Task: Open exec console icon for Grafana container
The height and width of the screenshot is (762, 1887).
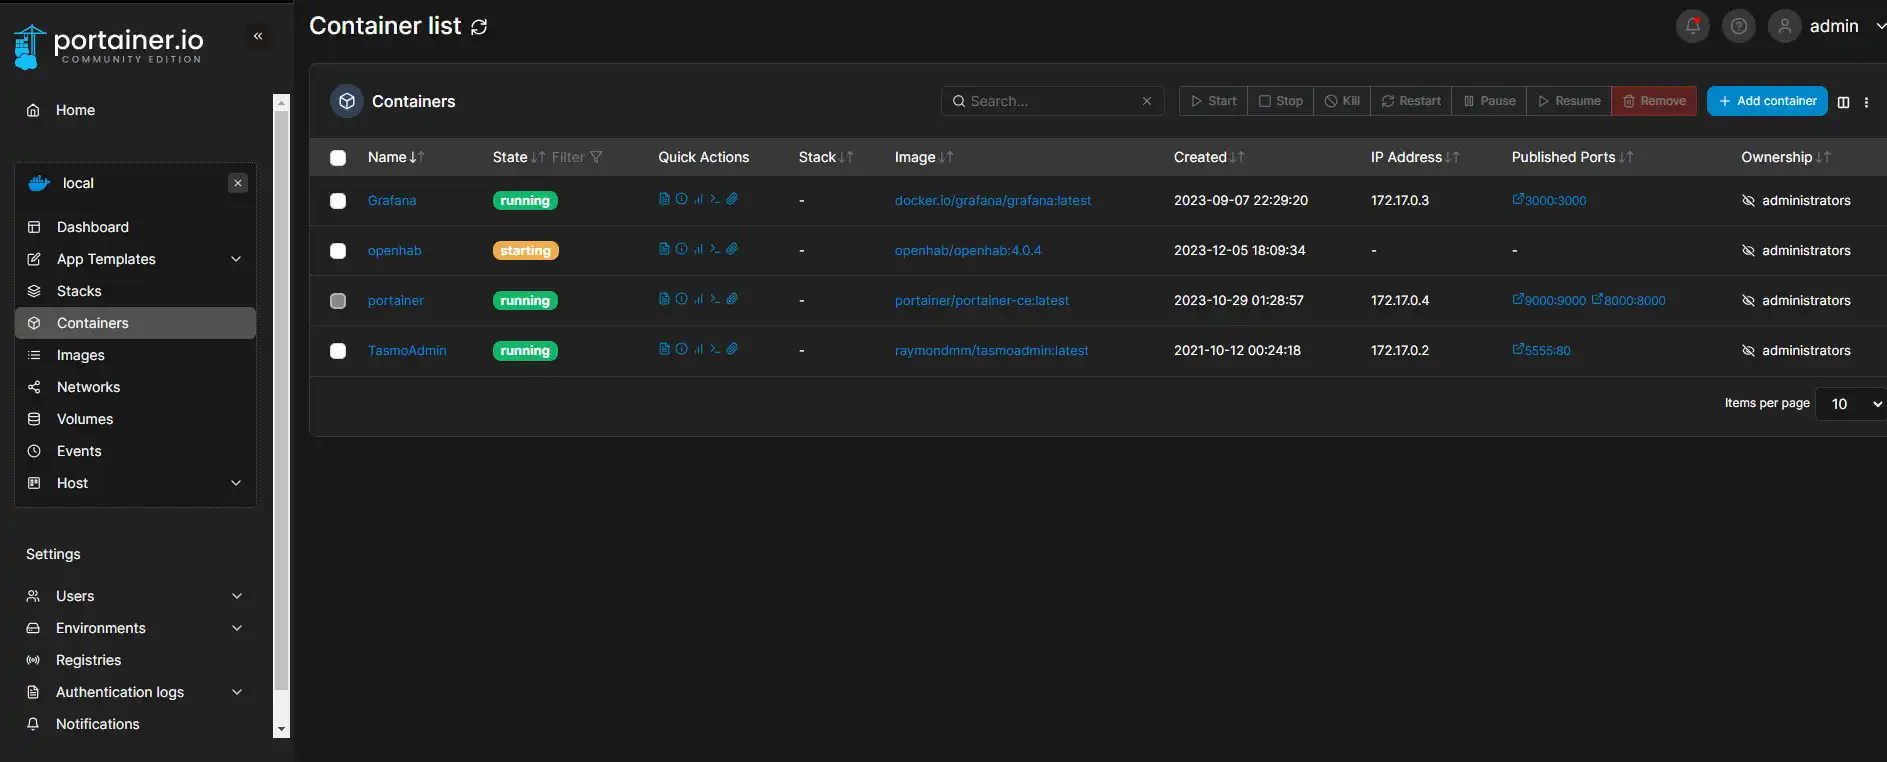Action: [x=715, y=199]
